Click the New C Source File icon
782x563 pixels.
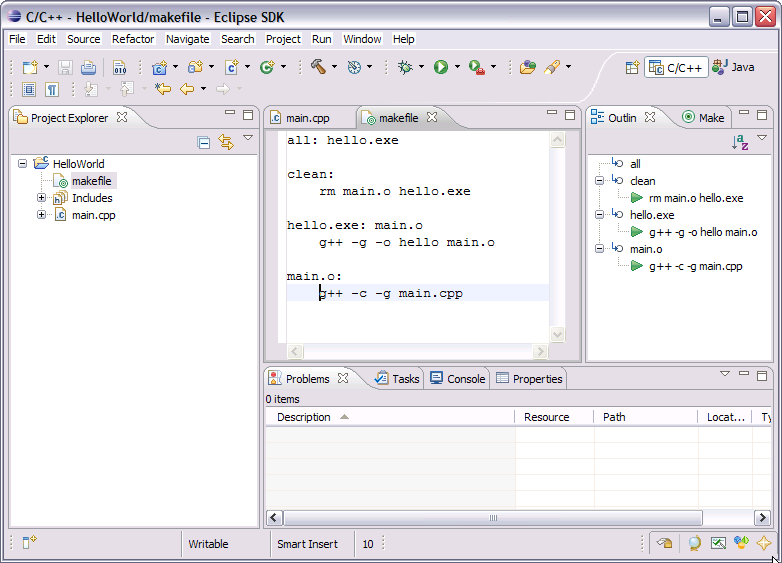231,67
